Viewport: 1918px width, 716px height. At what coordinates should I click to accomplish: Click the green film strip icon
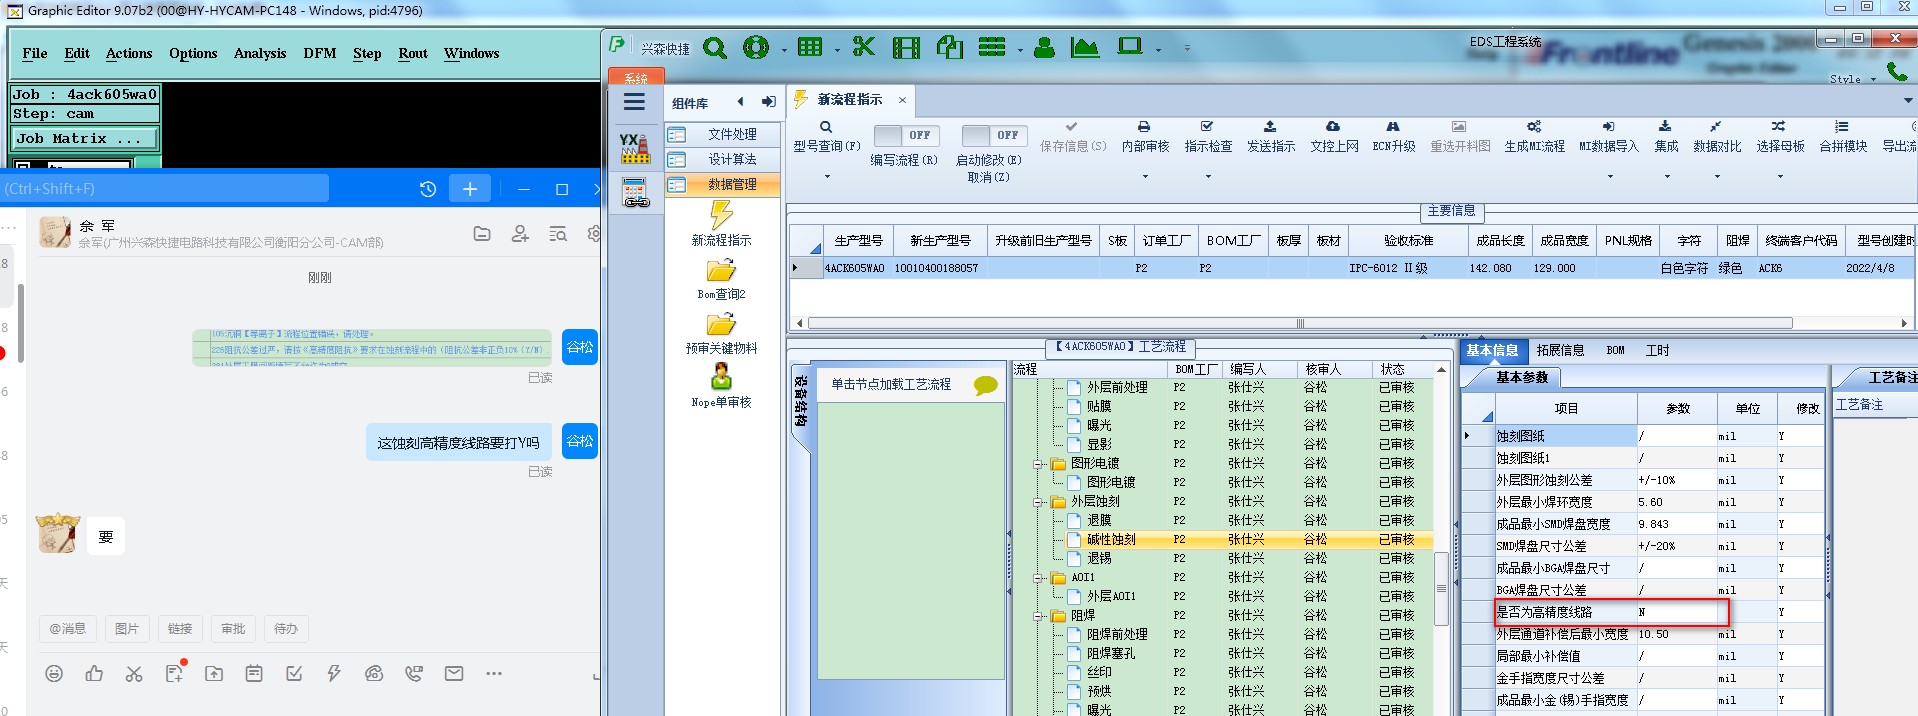pyautogui.click(x=907, y=47)
